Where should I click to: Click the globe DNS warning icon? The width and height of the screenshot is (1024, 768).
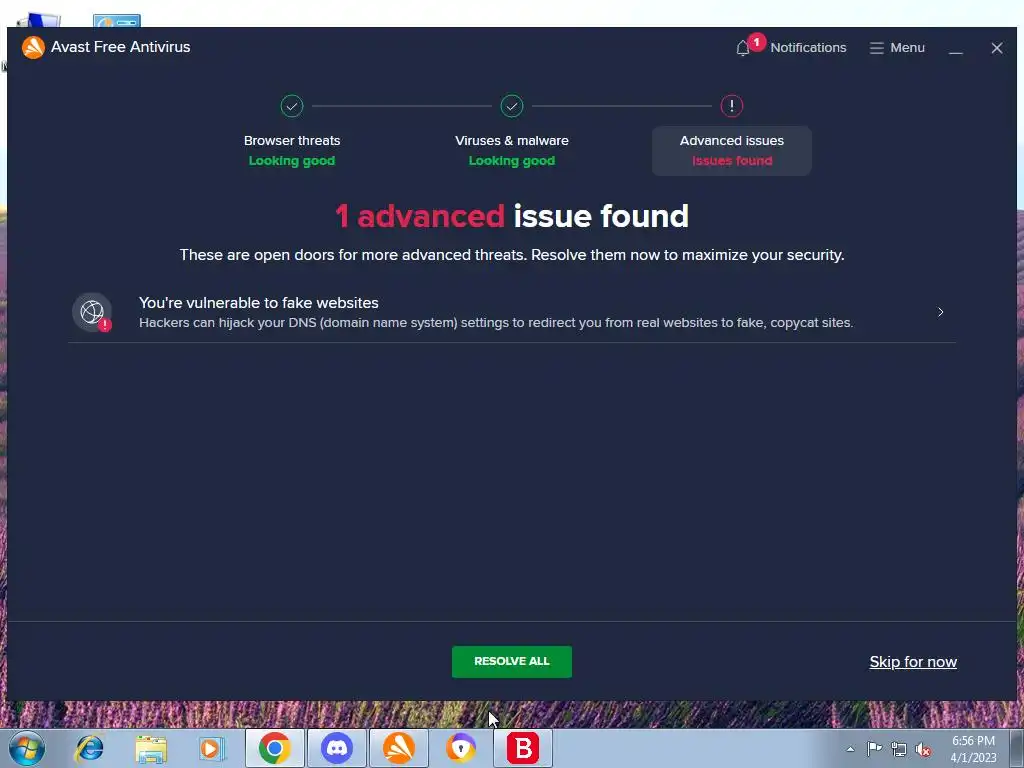pyautogui.click(x=92, y=312)
